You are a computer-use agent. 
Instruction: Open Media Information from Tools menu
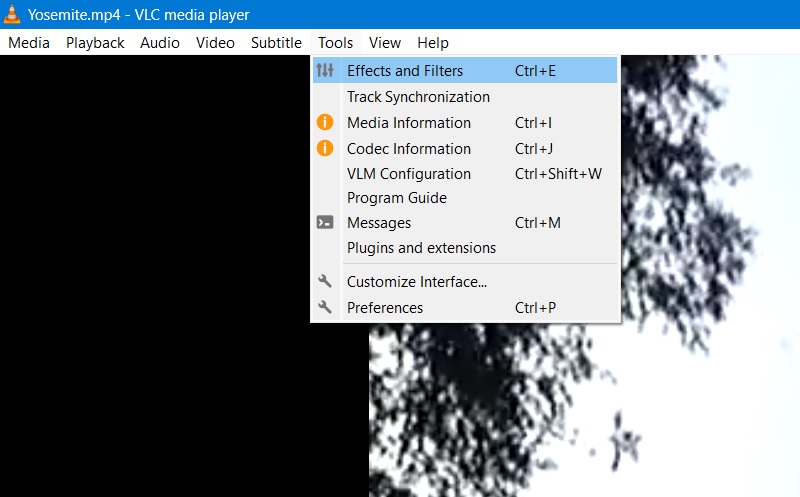click(x=465, y=122)
